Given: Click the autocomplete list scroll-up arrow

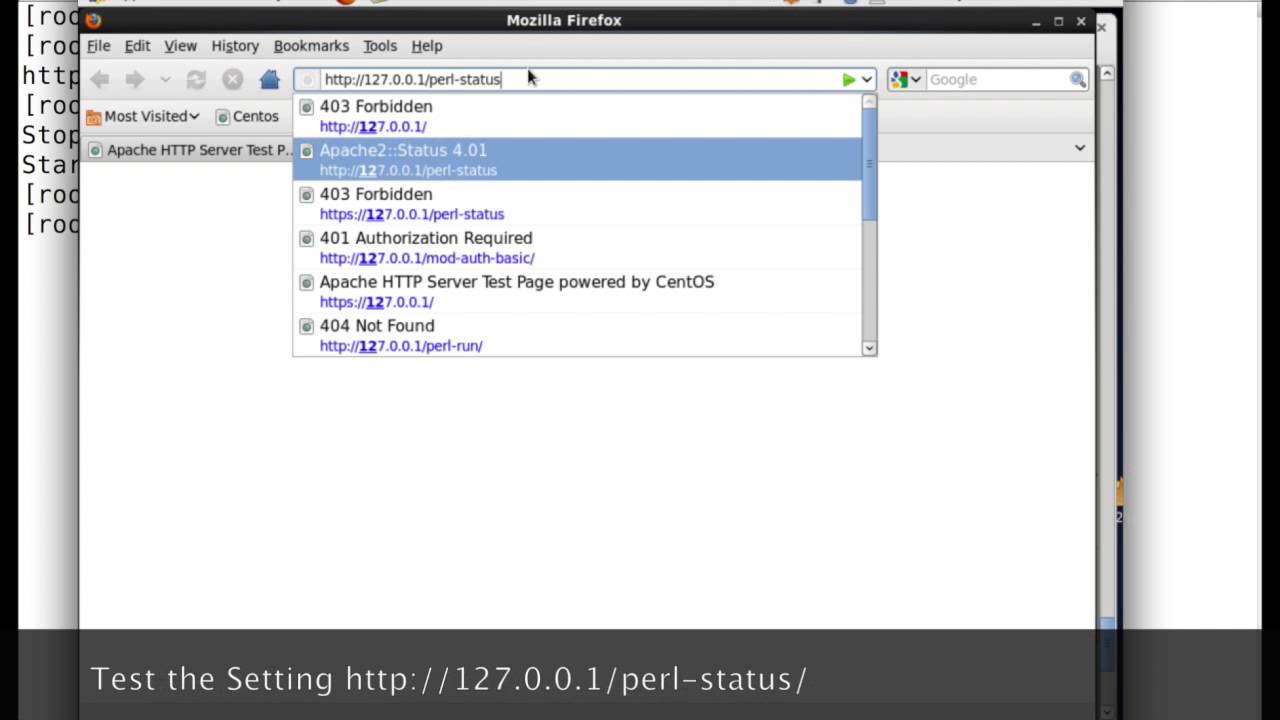Looking at the screenshot, I should [869, 101].
